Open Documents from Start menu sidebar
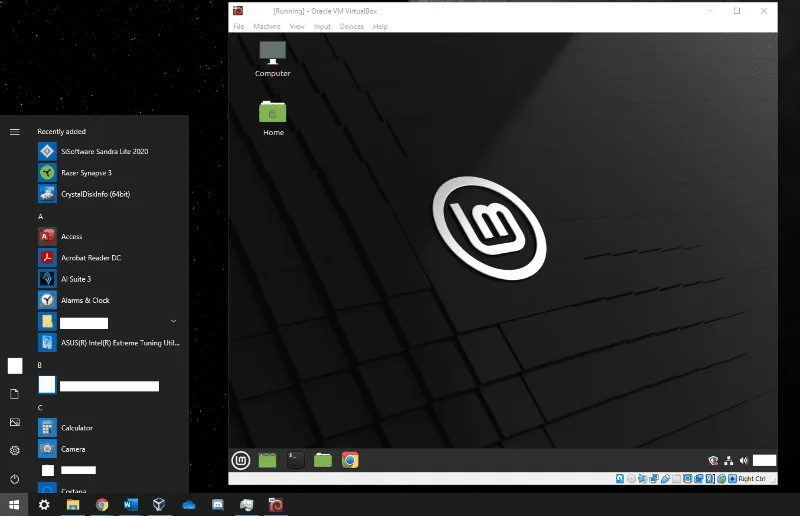The image size is (800, 516). [x=15, y=394]
